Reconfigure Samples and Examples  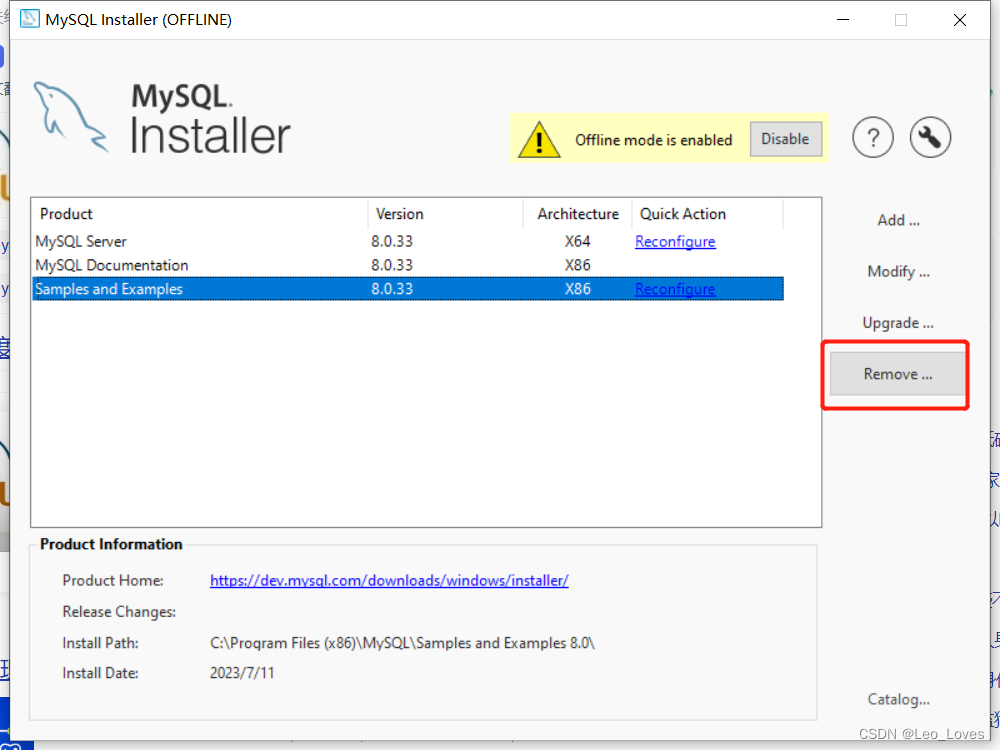point(675,289)
